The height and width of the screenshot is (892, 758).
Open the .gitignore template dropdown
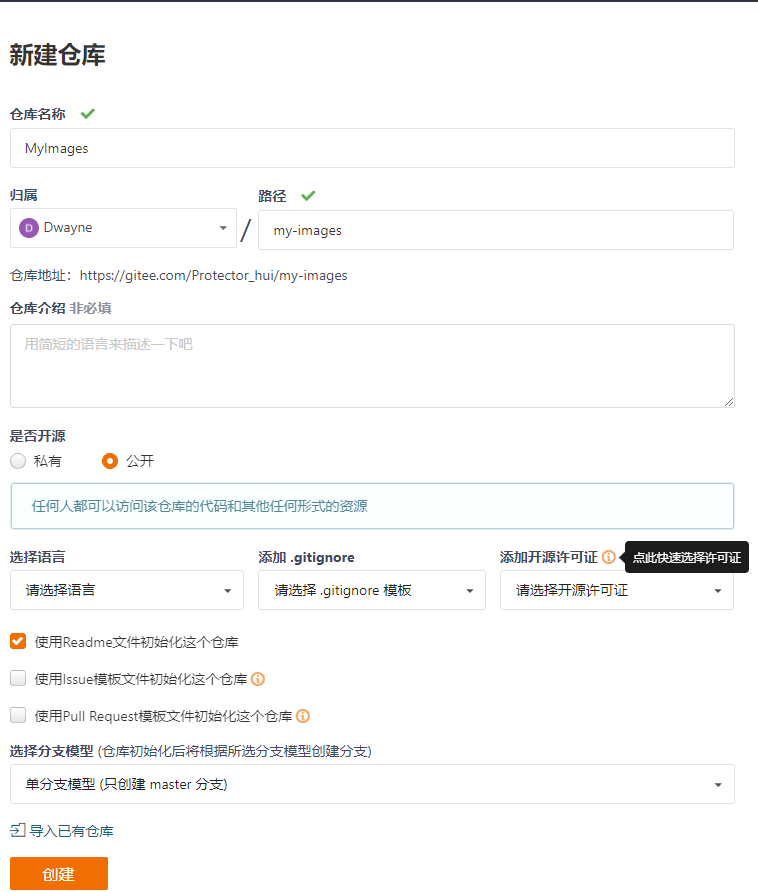pos(372,590)
